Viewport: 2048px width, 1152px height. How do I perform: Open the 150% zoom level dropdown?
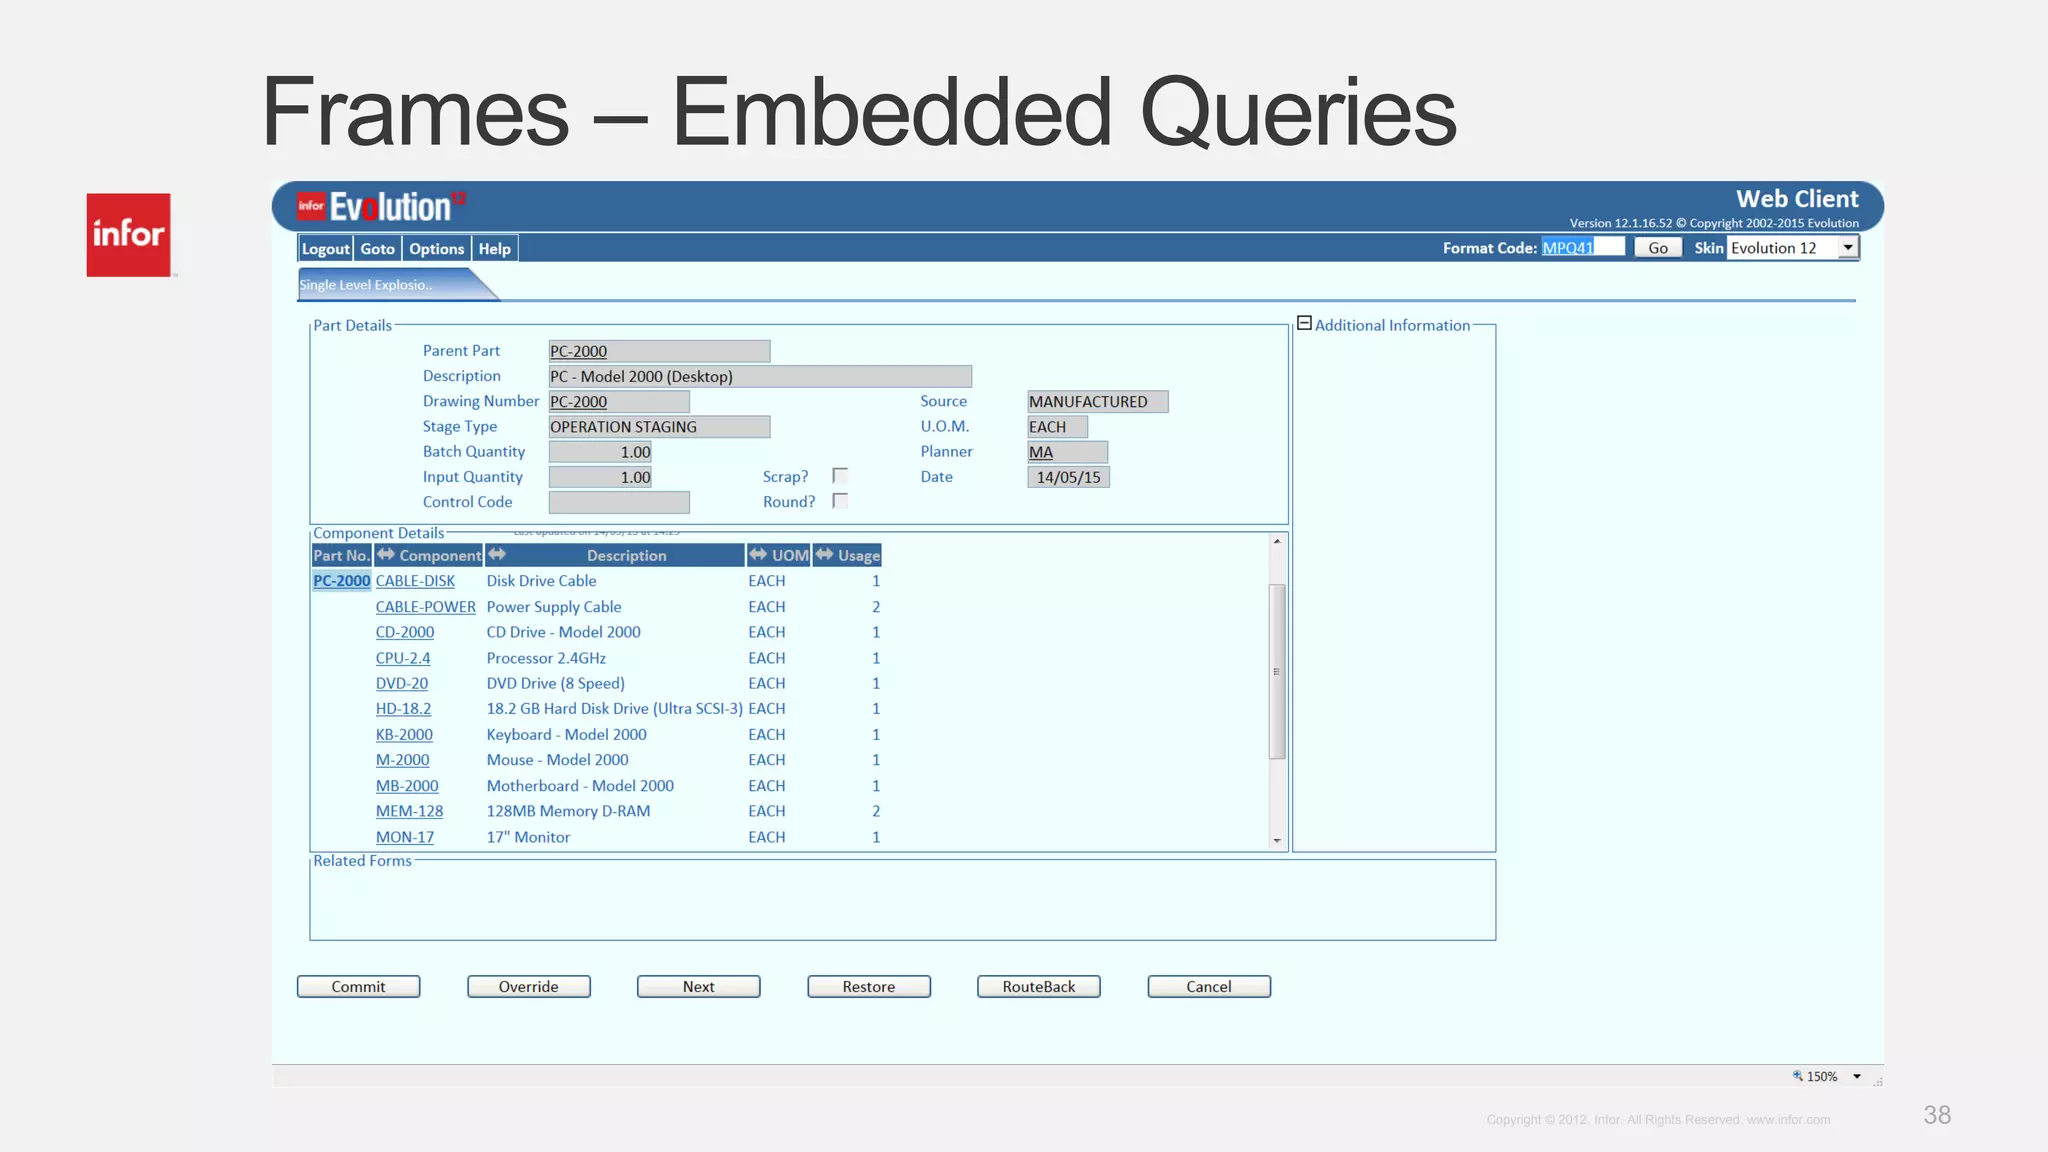(1857, 1077)
